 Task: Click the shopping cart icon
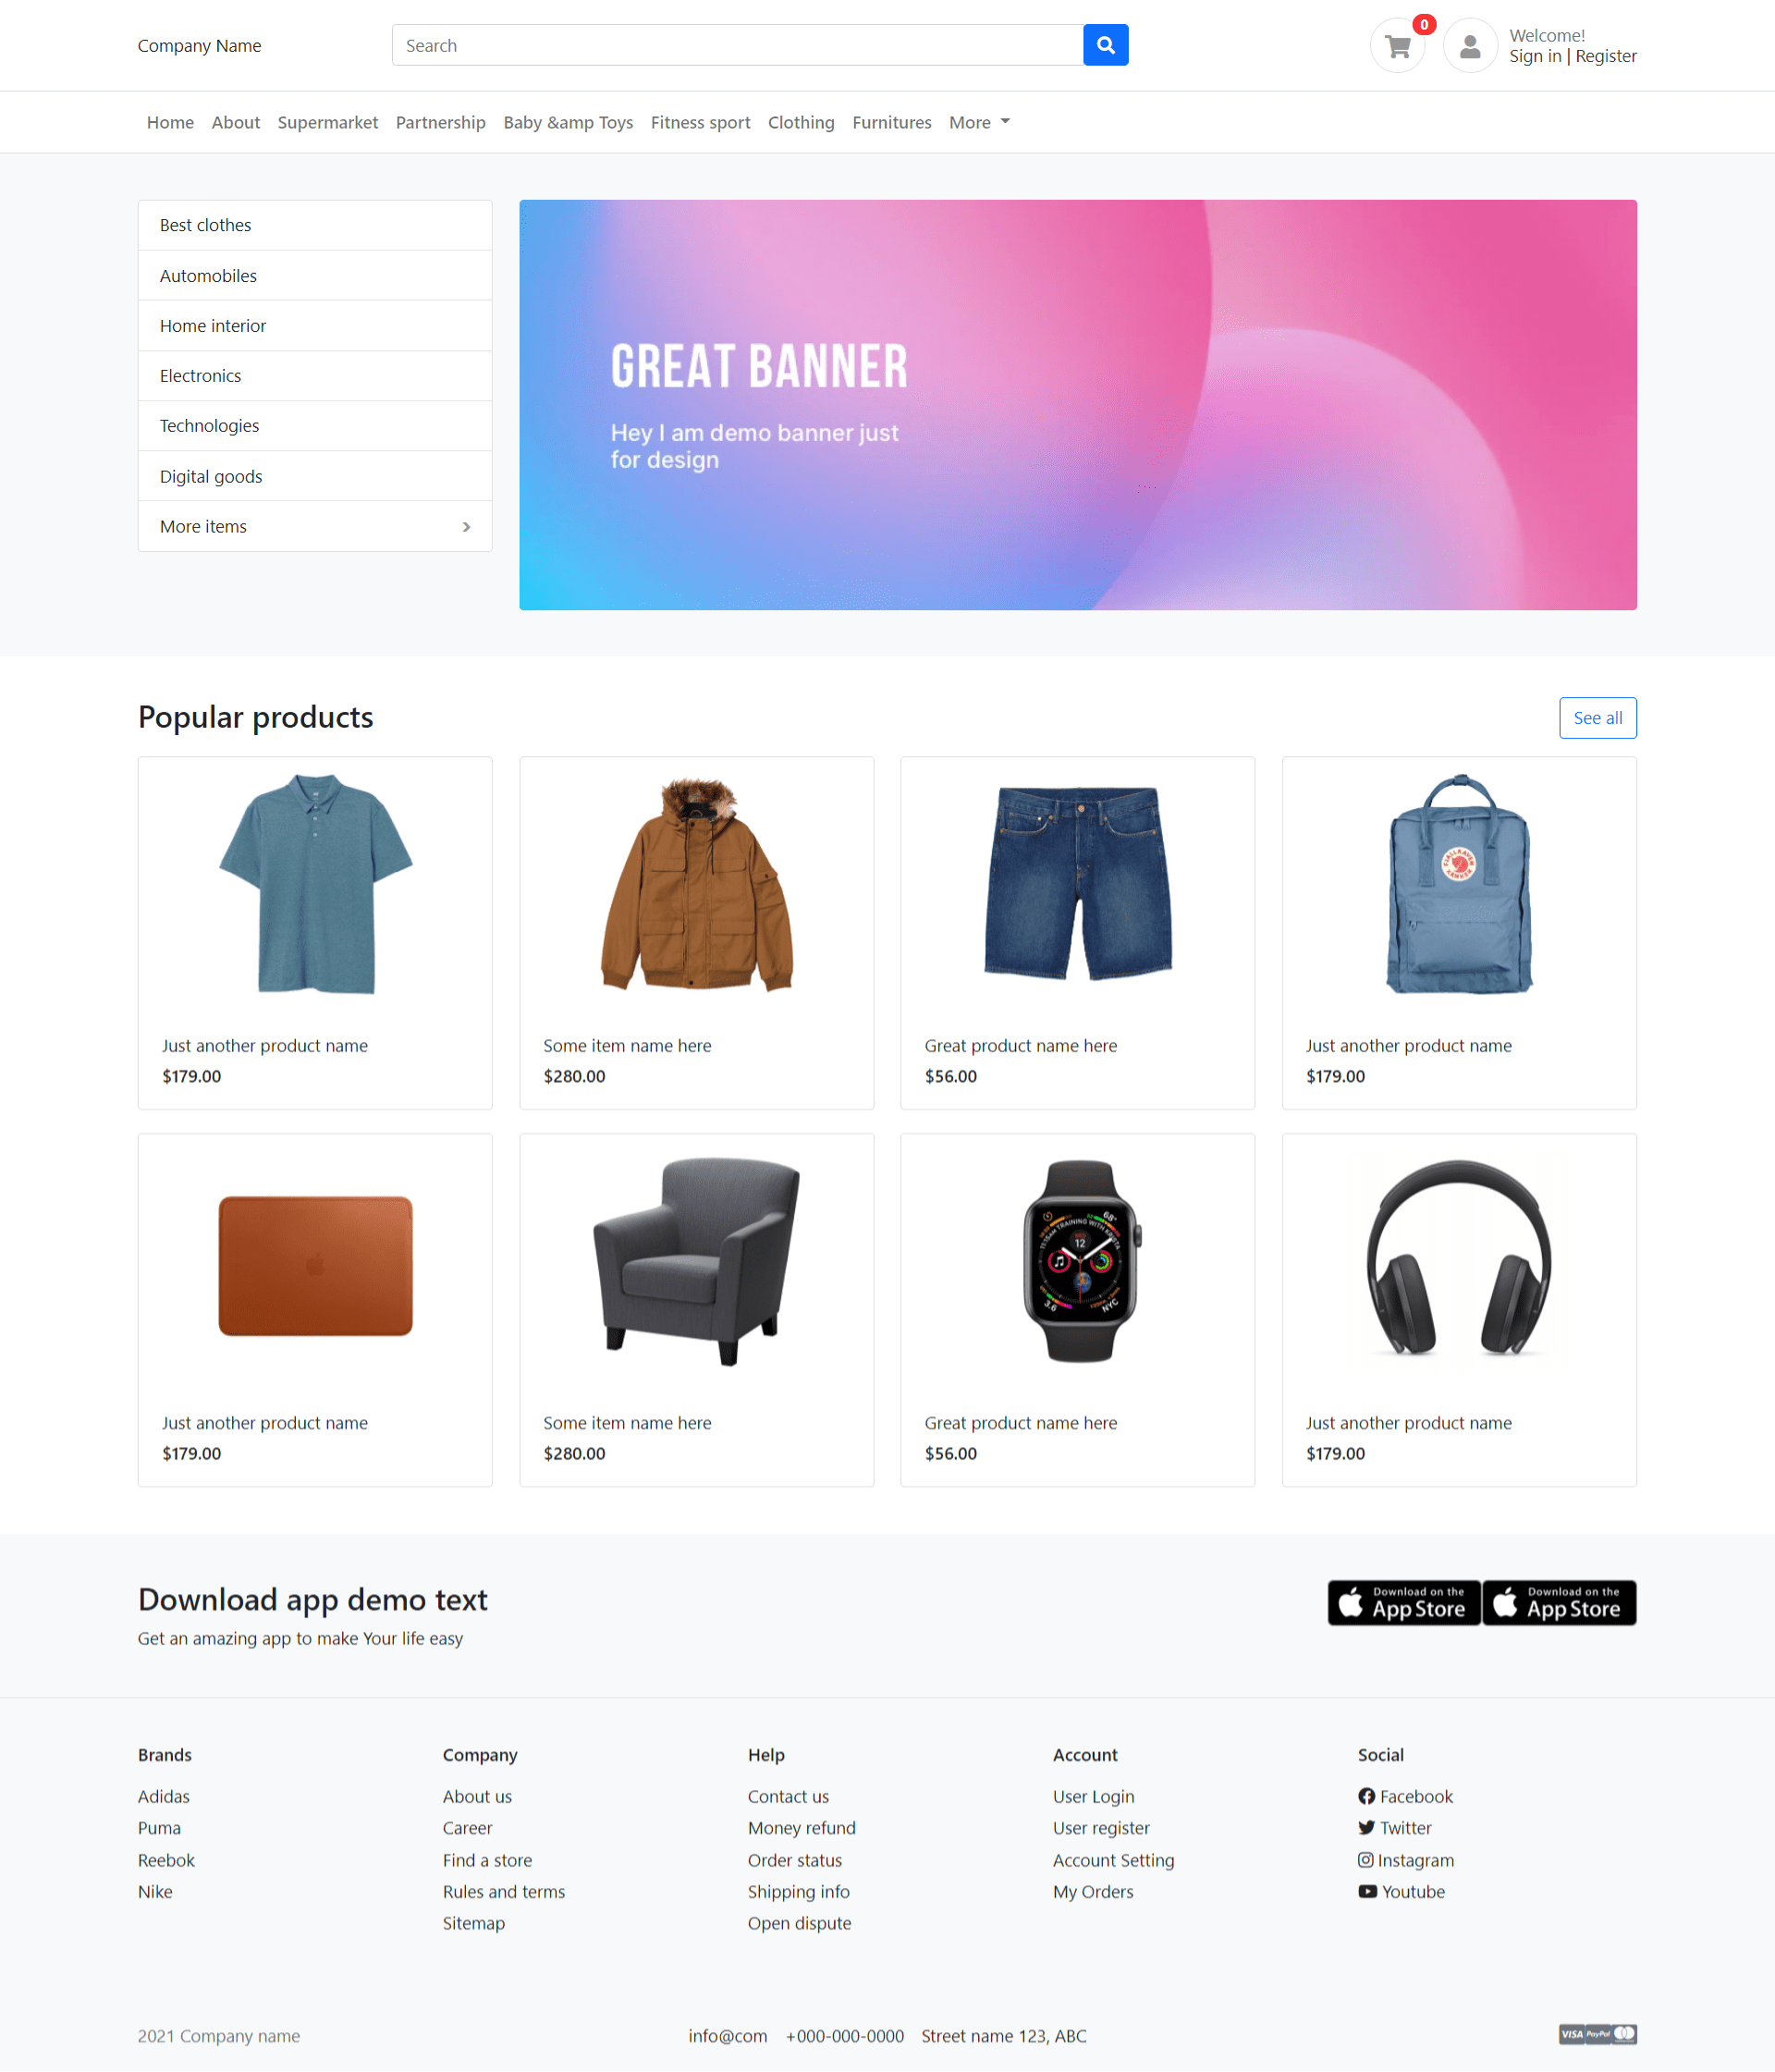pos(1398,44)
